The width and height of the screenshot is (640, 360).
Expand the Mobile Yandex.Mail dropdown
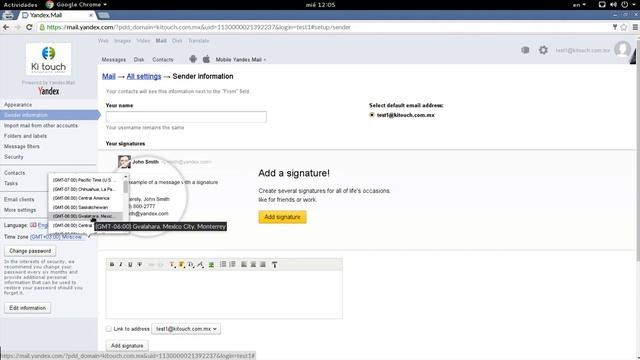[241, 60]
